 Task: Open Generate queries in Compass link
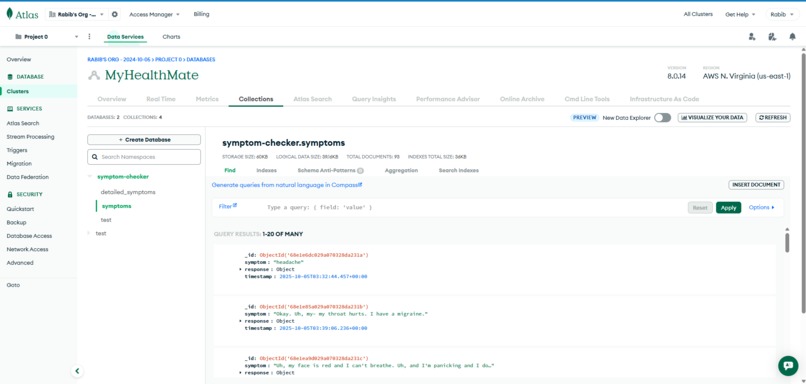(287, 185)
